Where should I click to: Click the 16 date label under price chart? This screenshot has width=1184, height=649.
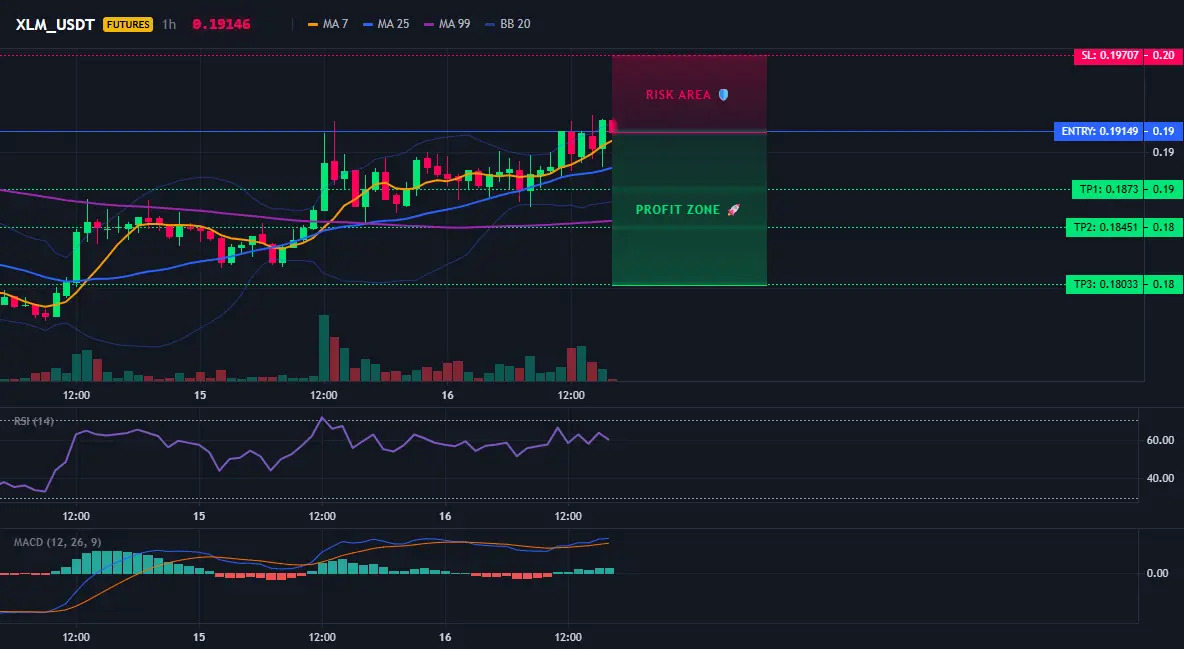click(x=447, y=395)
